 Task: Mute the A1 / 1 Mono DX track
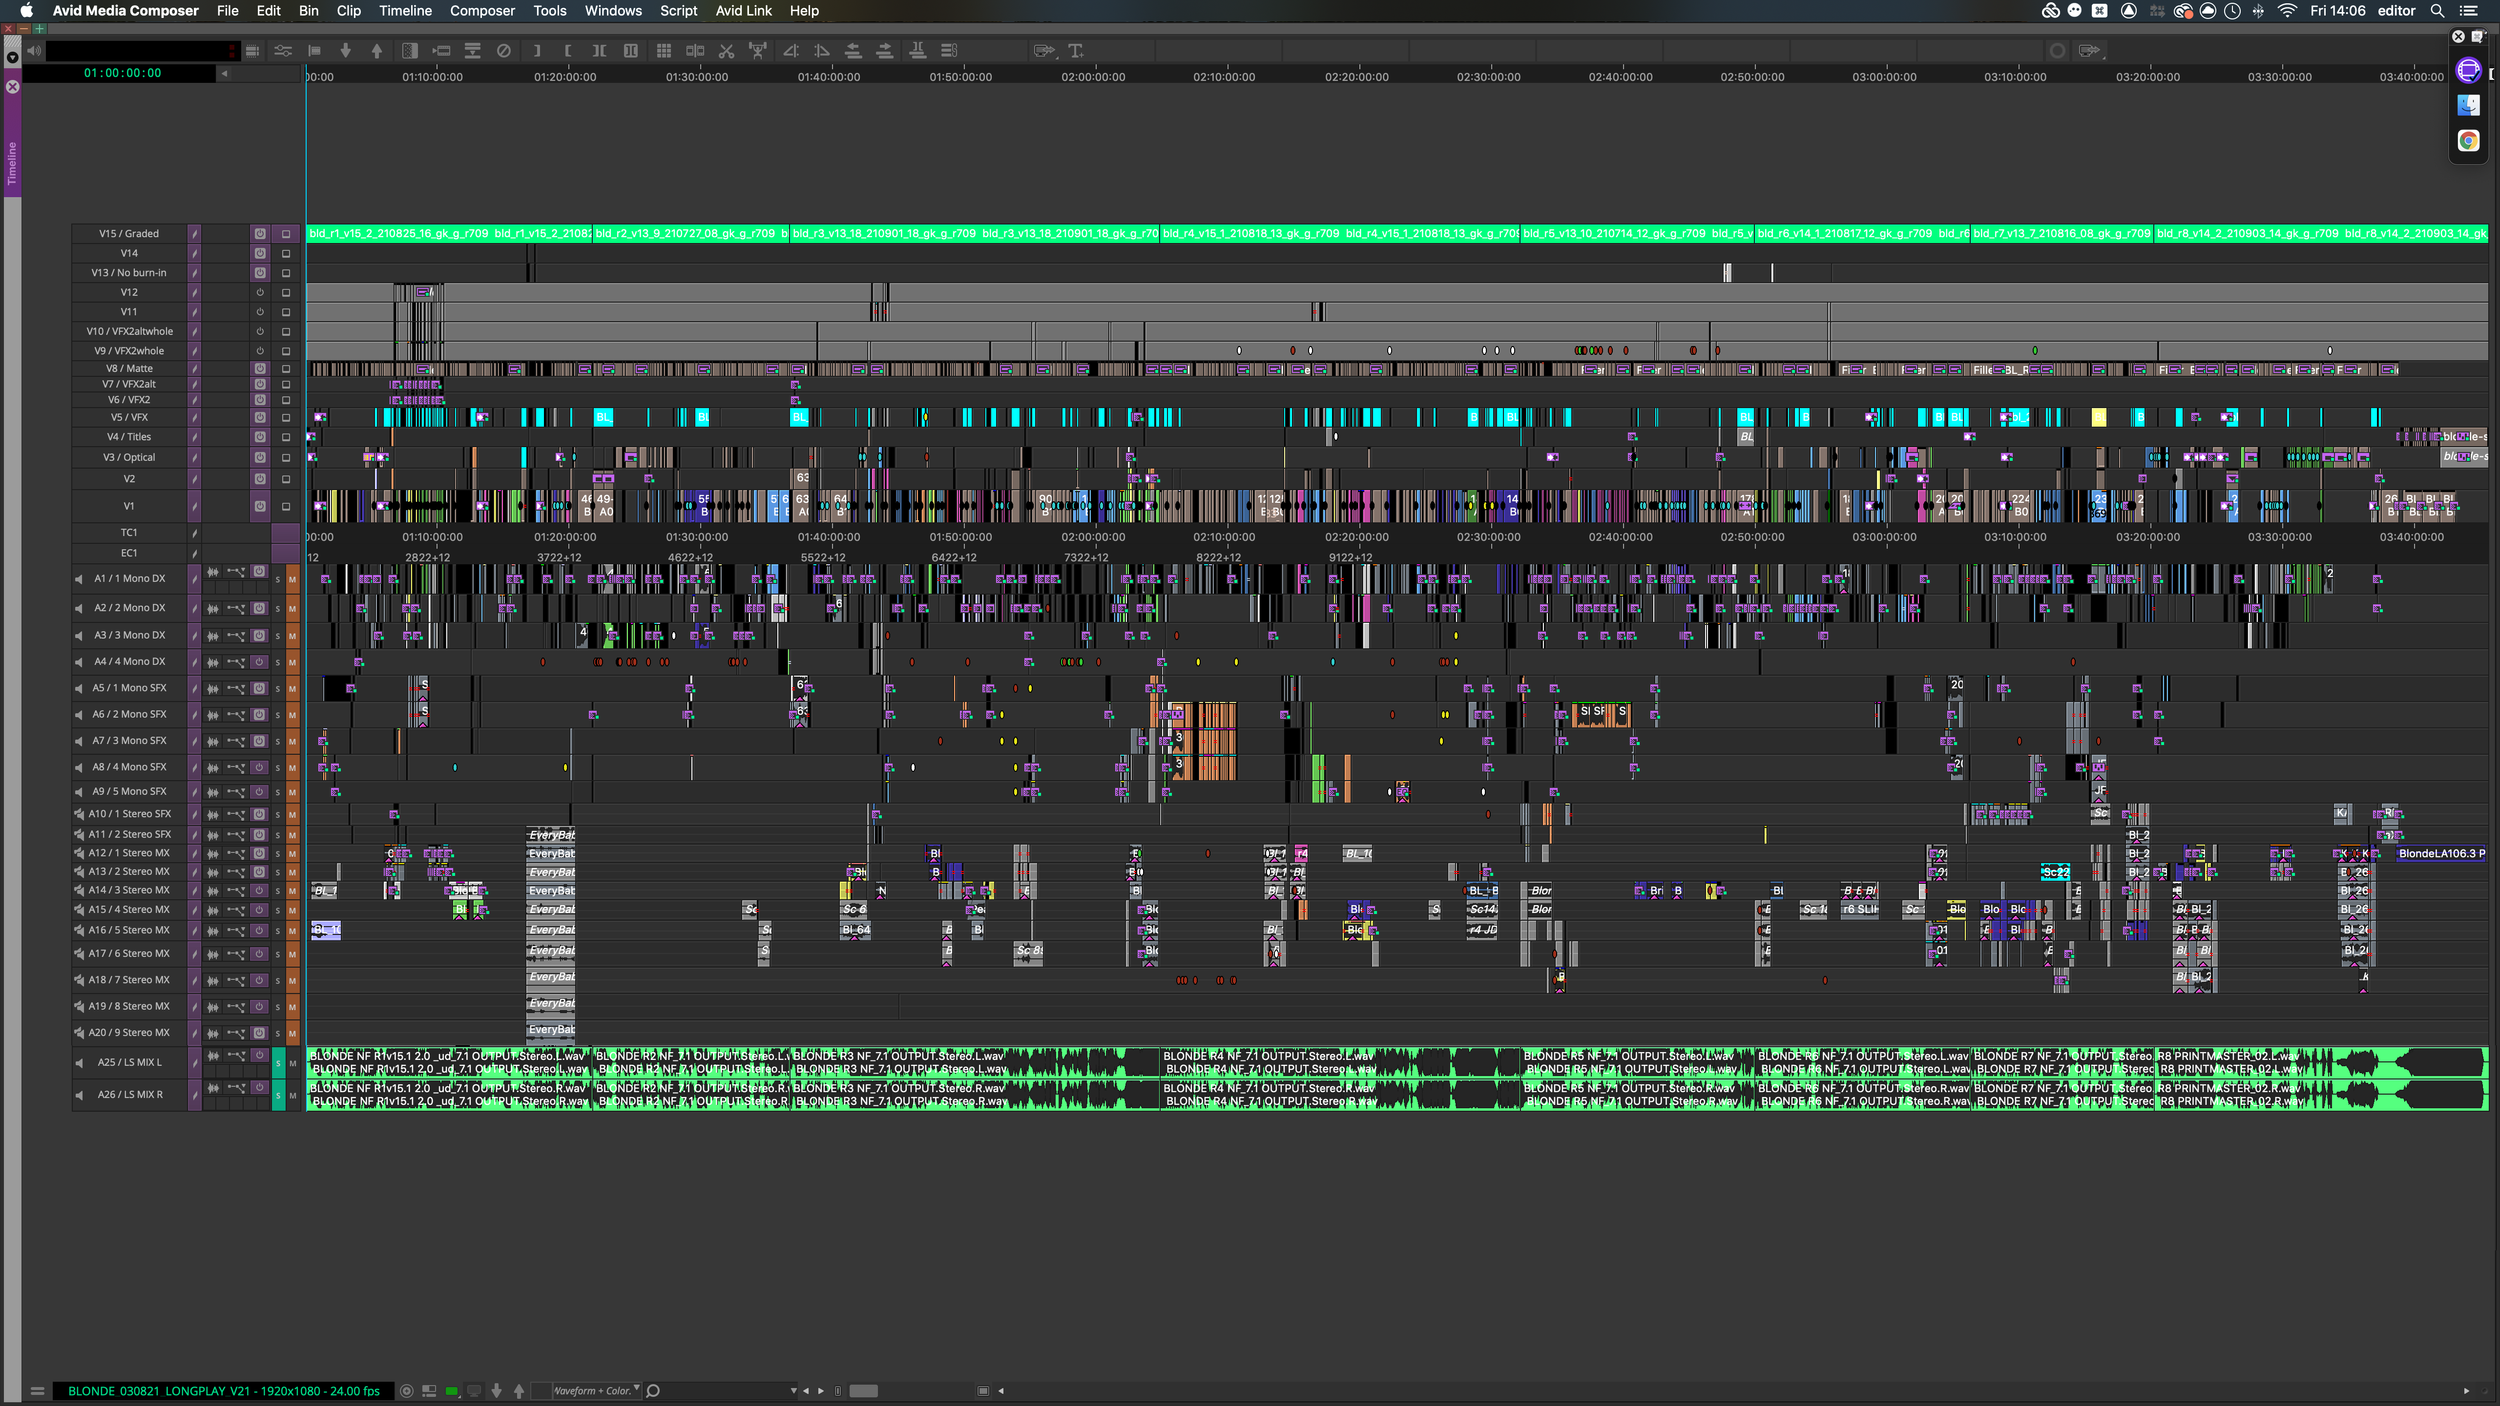293,579
